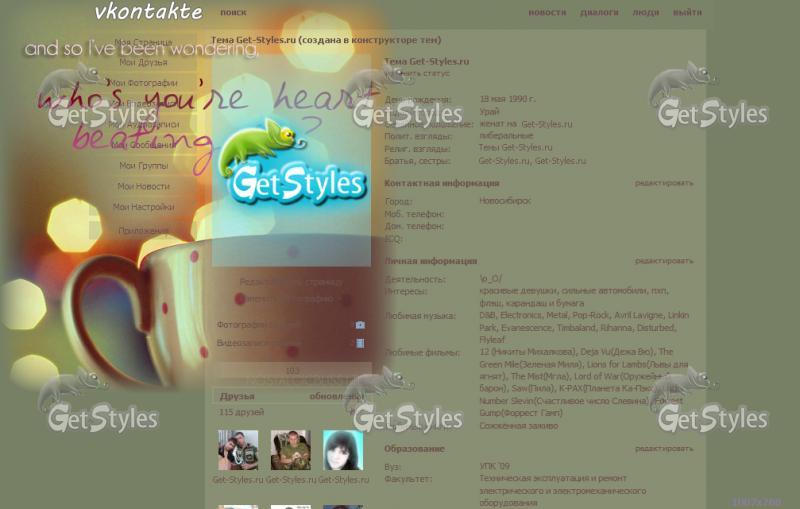Open Моя Страница in the sidebar
Image resolution: width=800 pixels, height=509 pixels.
point(143,42)
